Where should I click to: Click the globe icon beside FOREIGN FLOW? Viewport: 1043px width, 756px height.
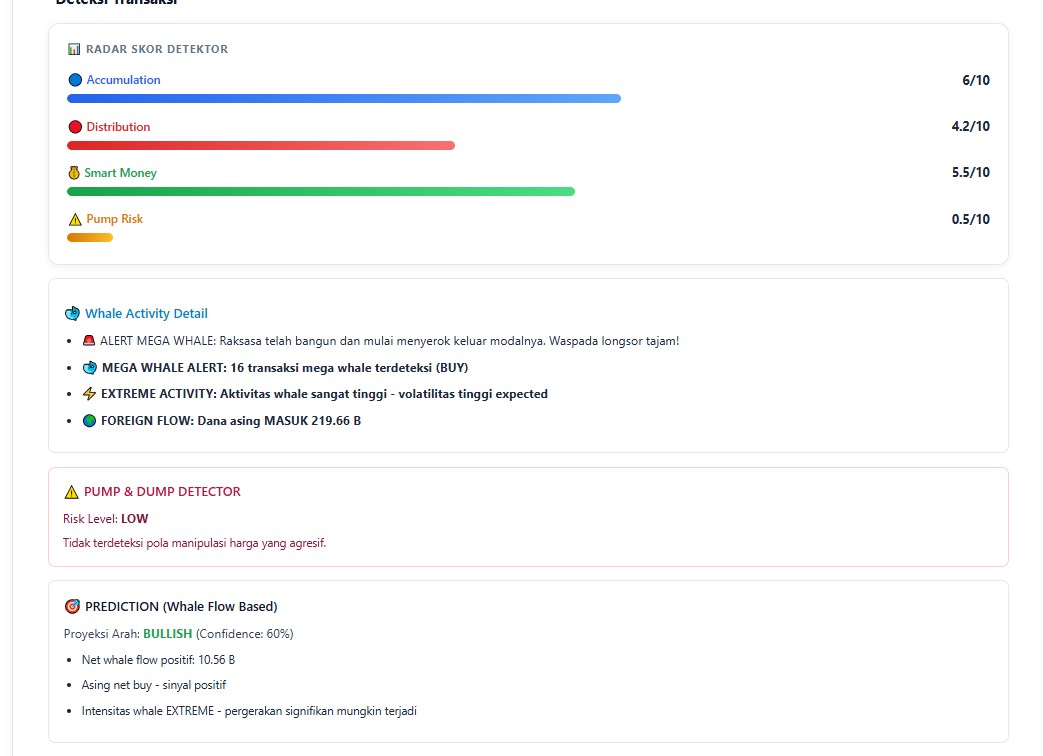pyautogui.click(x=89, y=420)
